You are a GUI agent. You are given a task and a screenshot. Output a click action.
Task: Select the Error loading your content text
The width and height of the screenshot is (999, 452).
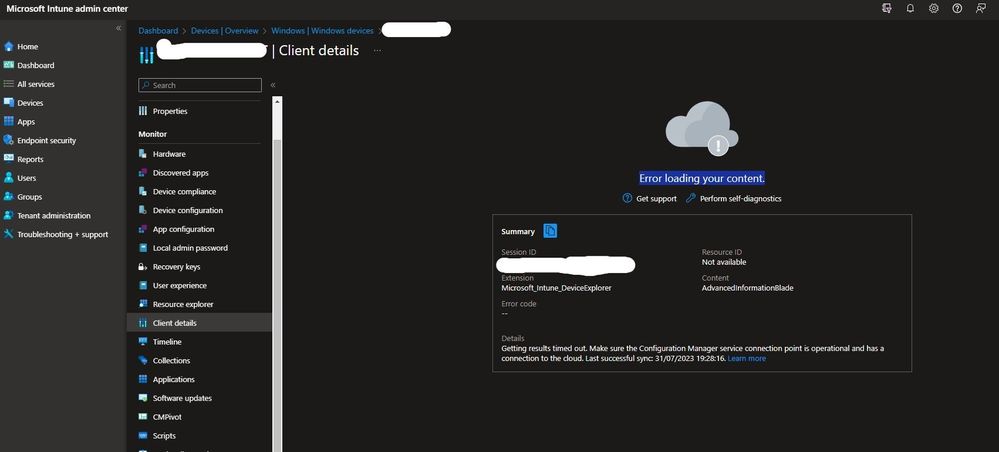702,179
